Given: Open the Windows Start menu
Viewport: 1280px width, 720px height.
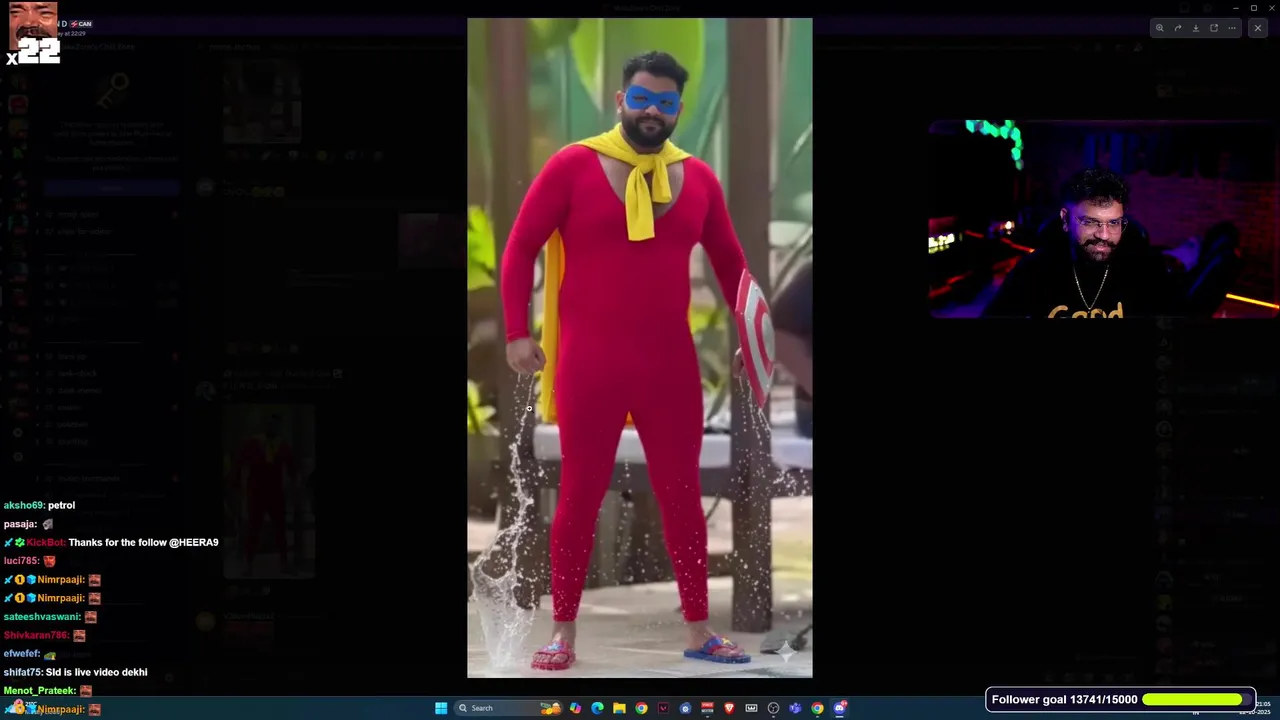Looking at the screenshot, I should tap(441, 708).
